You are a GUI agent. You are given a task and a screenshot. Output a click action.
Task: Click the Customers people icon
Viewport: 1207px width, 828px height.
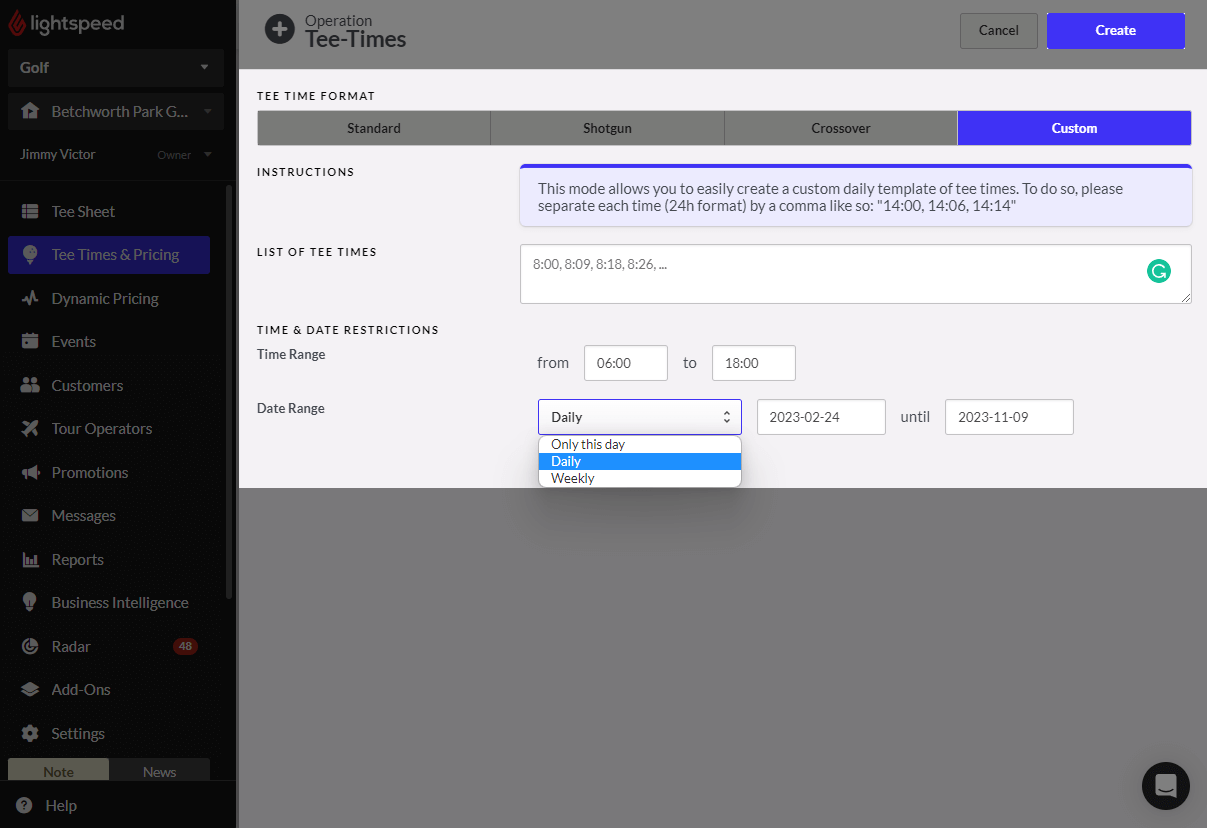(x=31, y=385)
